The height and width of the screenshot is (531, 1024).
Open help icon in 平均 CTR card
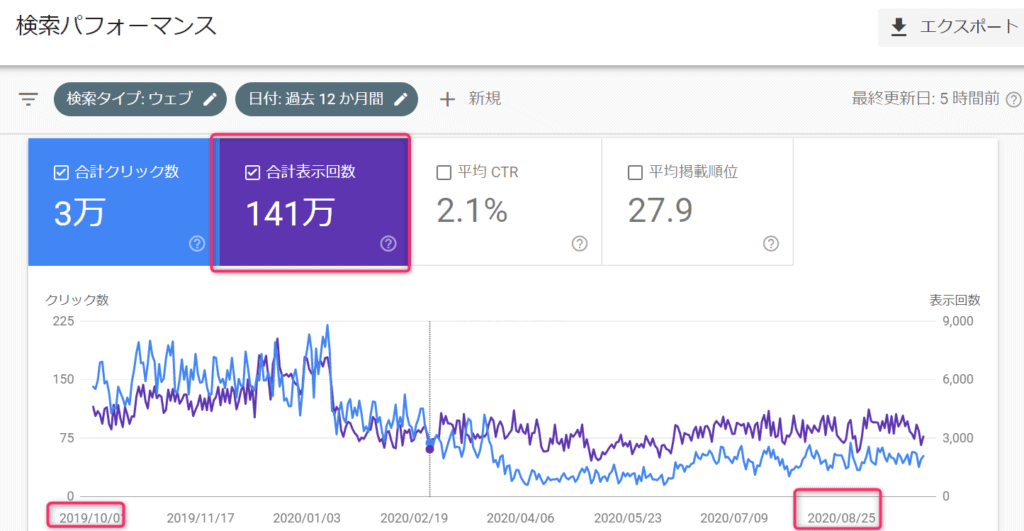click(x=579, y=244)
